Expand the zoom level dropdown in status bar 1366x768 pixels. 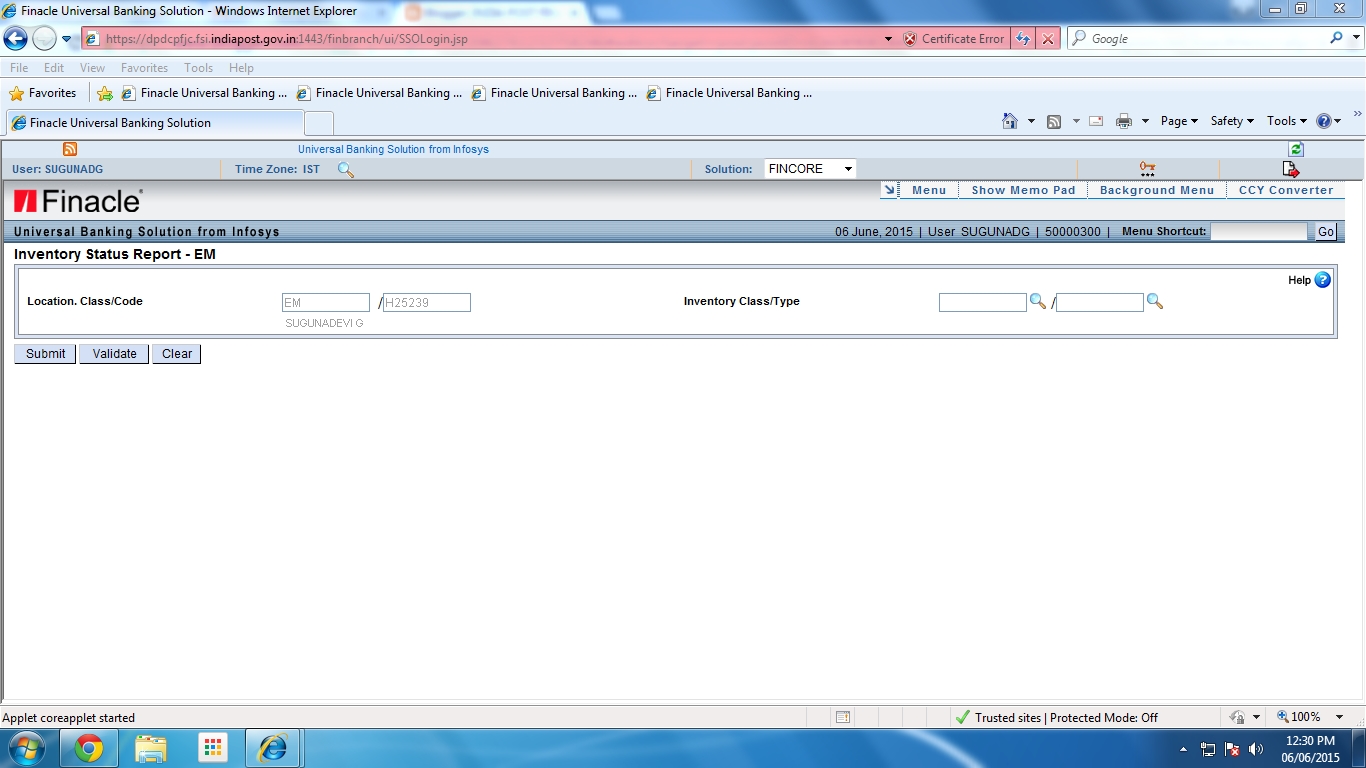(1340, 717)
